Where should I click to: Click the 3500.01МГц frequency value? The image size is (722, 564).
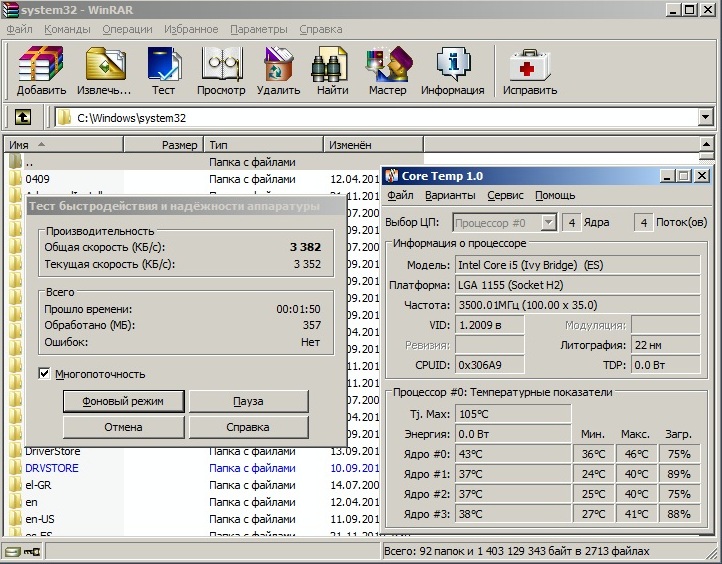(x=577, y=305)
